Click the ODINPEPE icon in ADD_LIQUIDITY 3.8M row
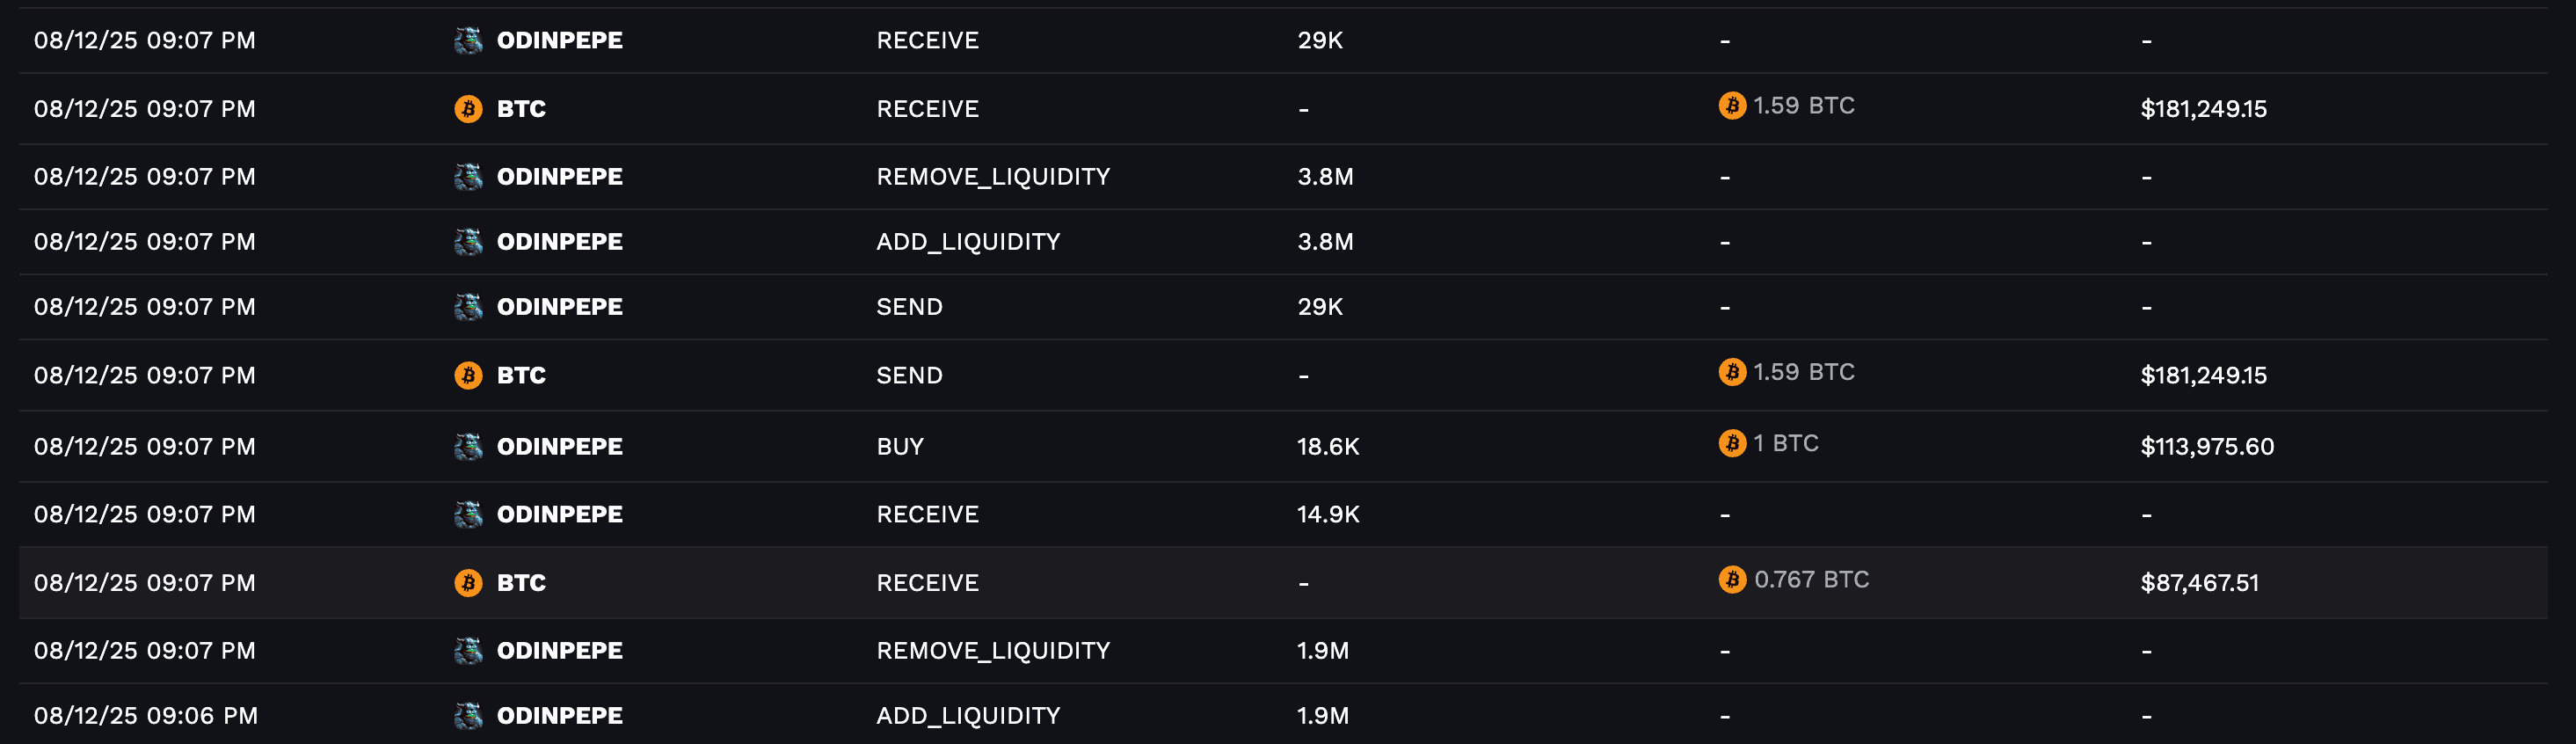The width and height of the screenshot is (2576, 744). (x=468, y=241)
